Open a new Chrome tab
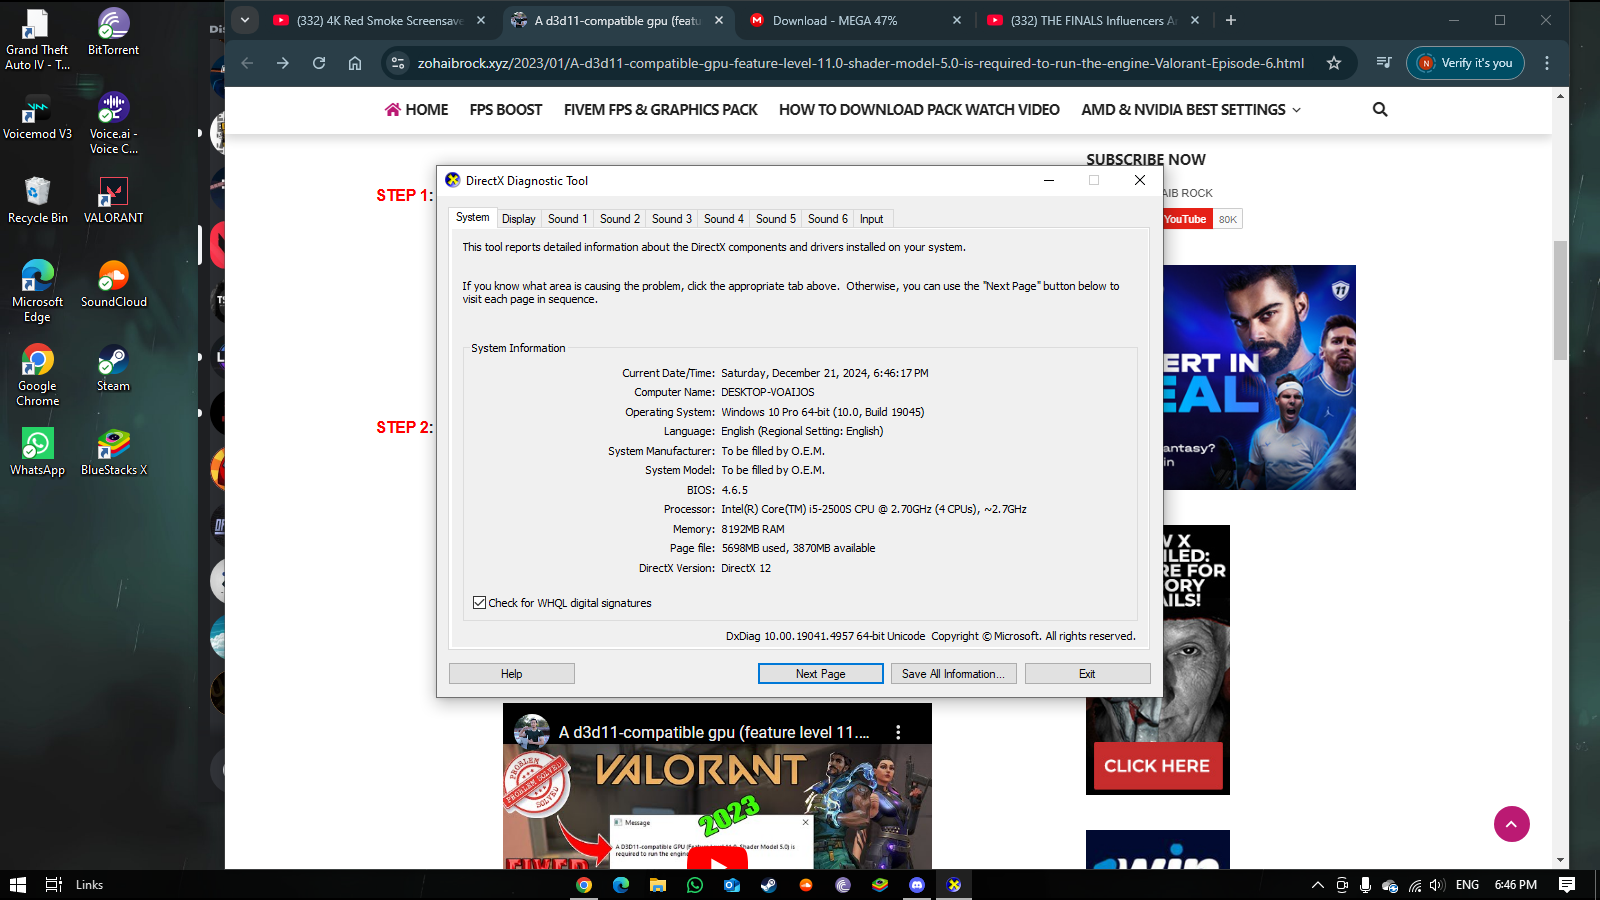The height and width of the screenshot is (900, 1600). [1231, 20]
